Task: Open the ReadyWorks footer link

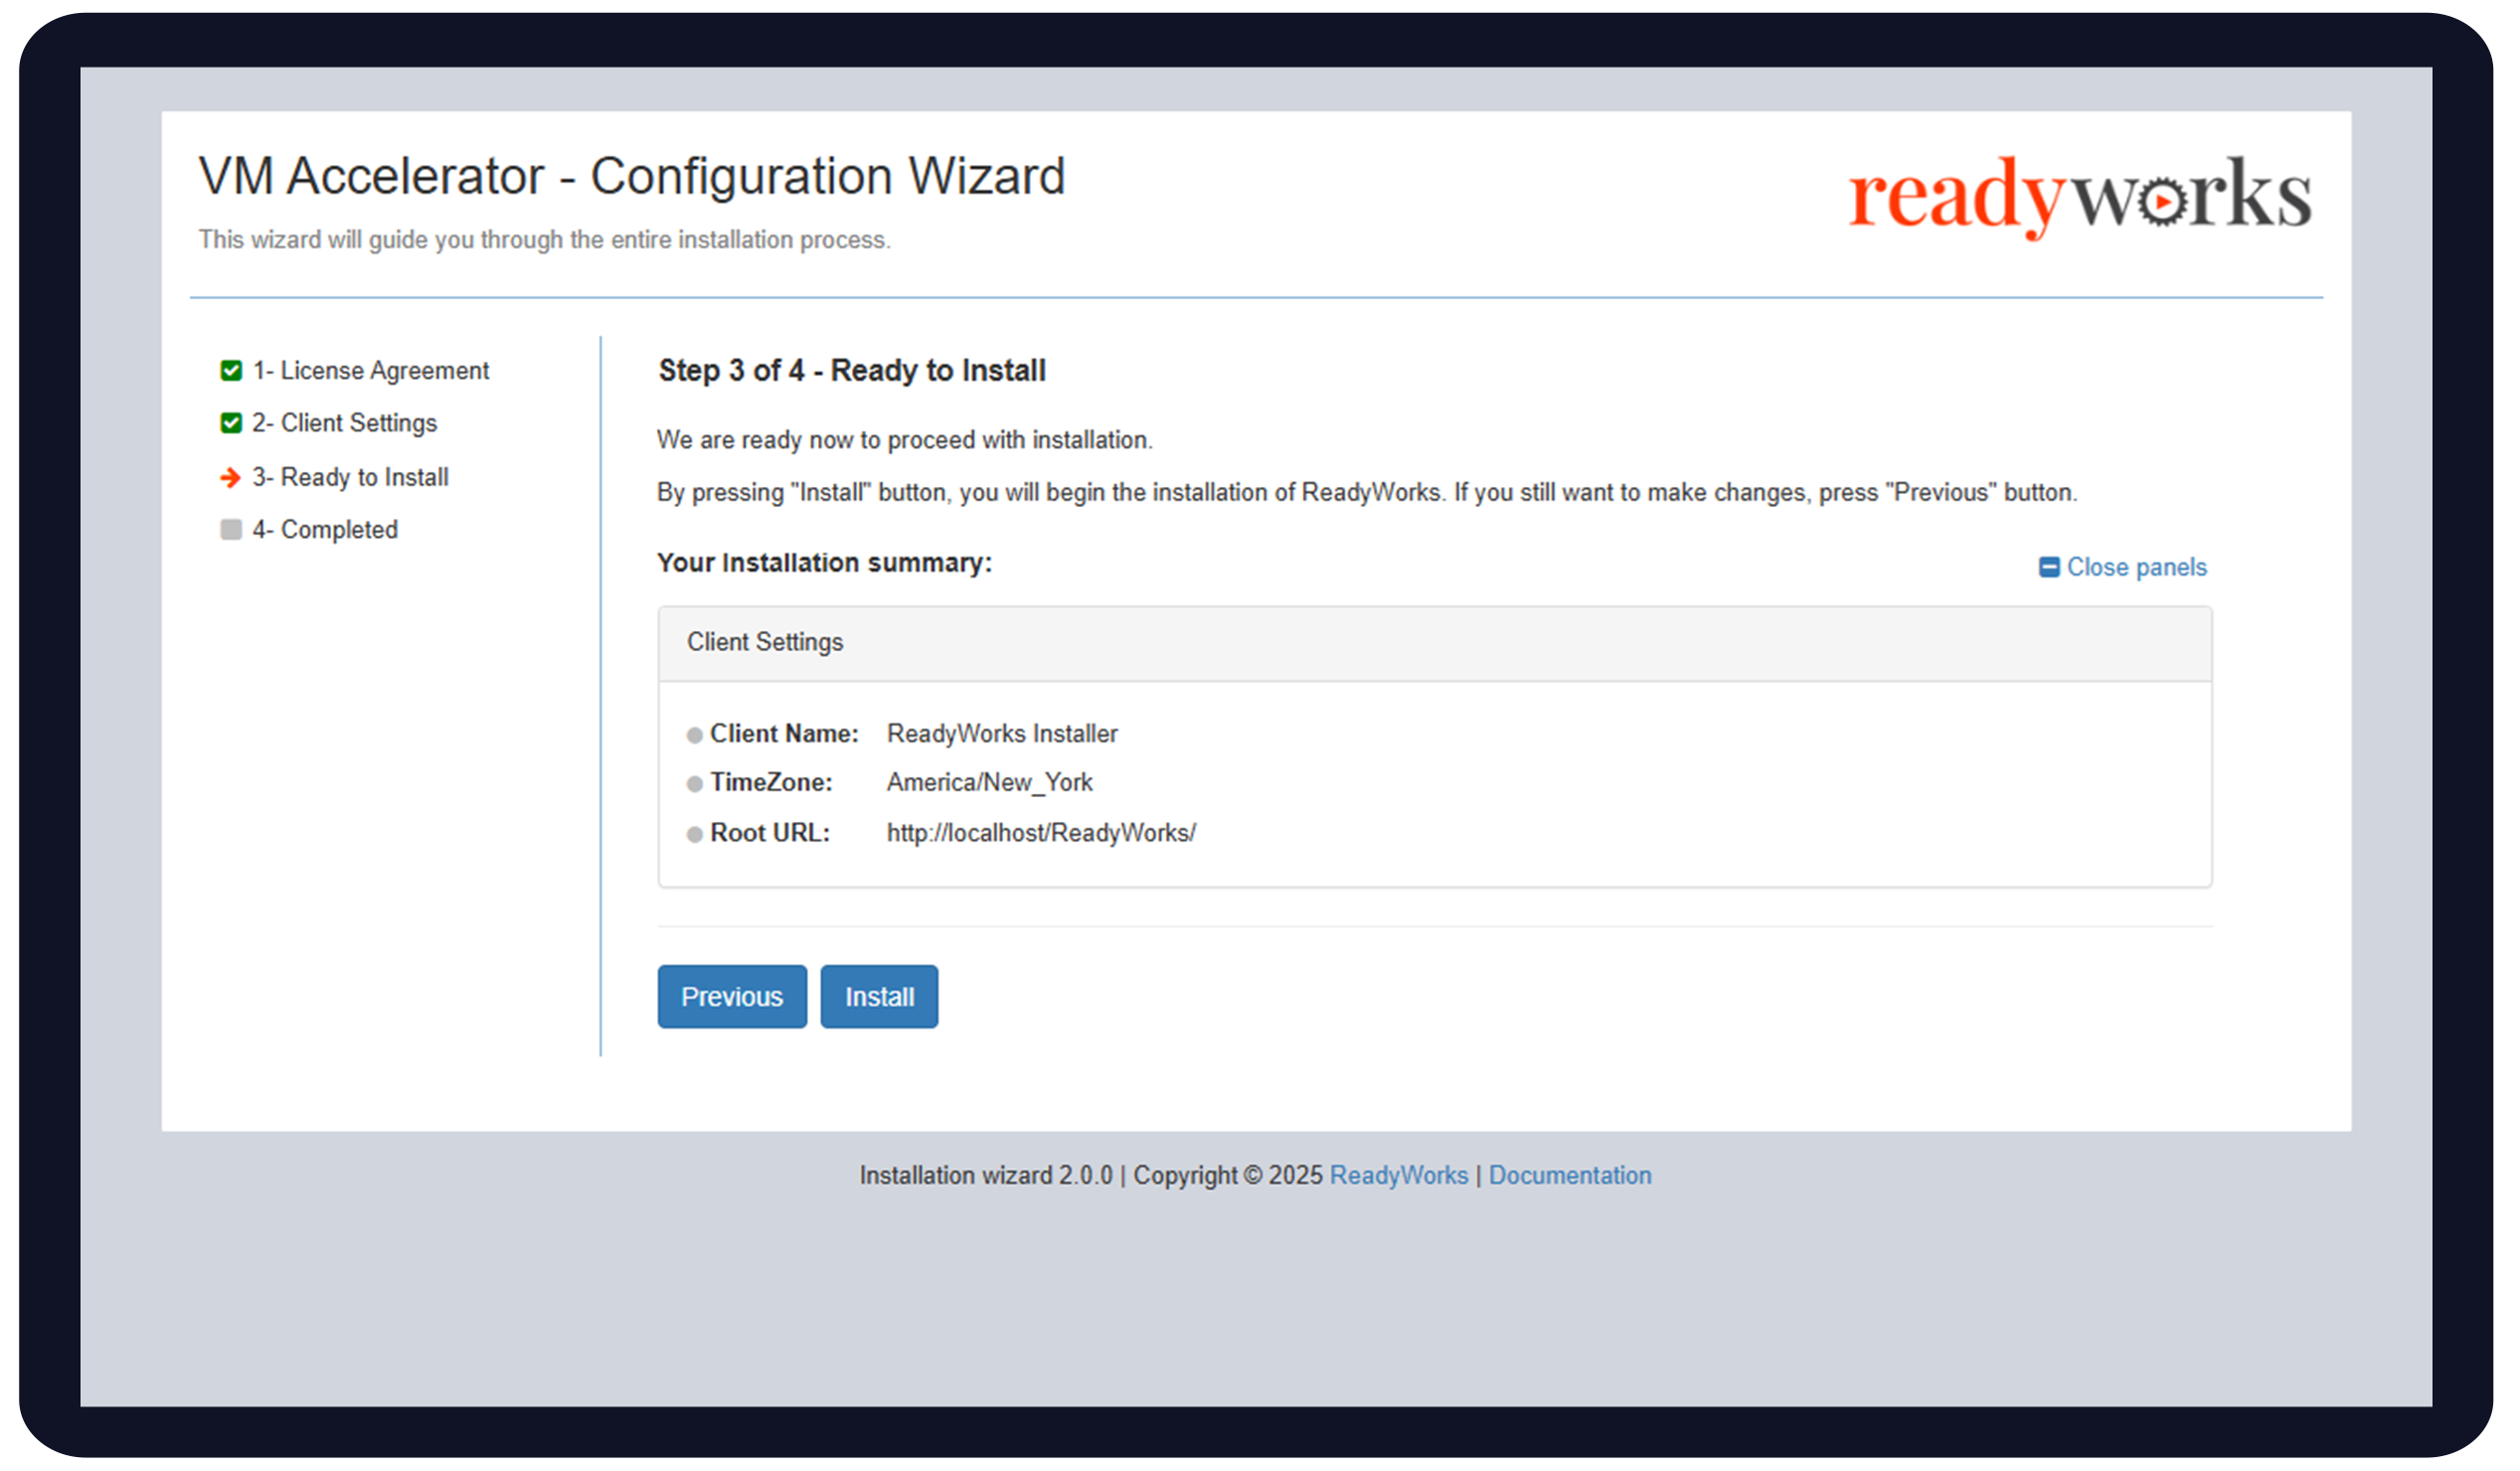Action: (x=1398, y=1175)
